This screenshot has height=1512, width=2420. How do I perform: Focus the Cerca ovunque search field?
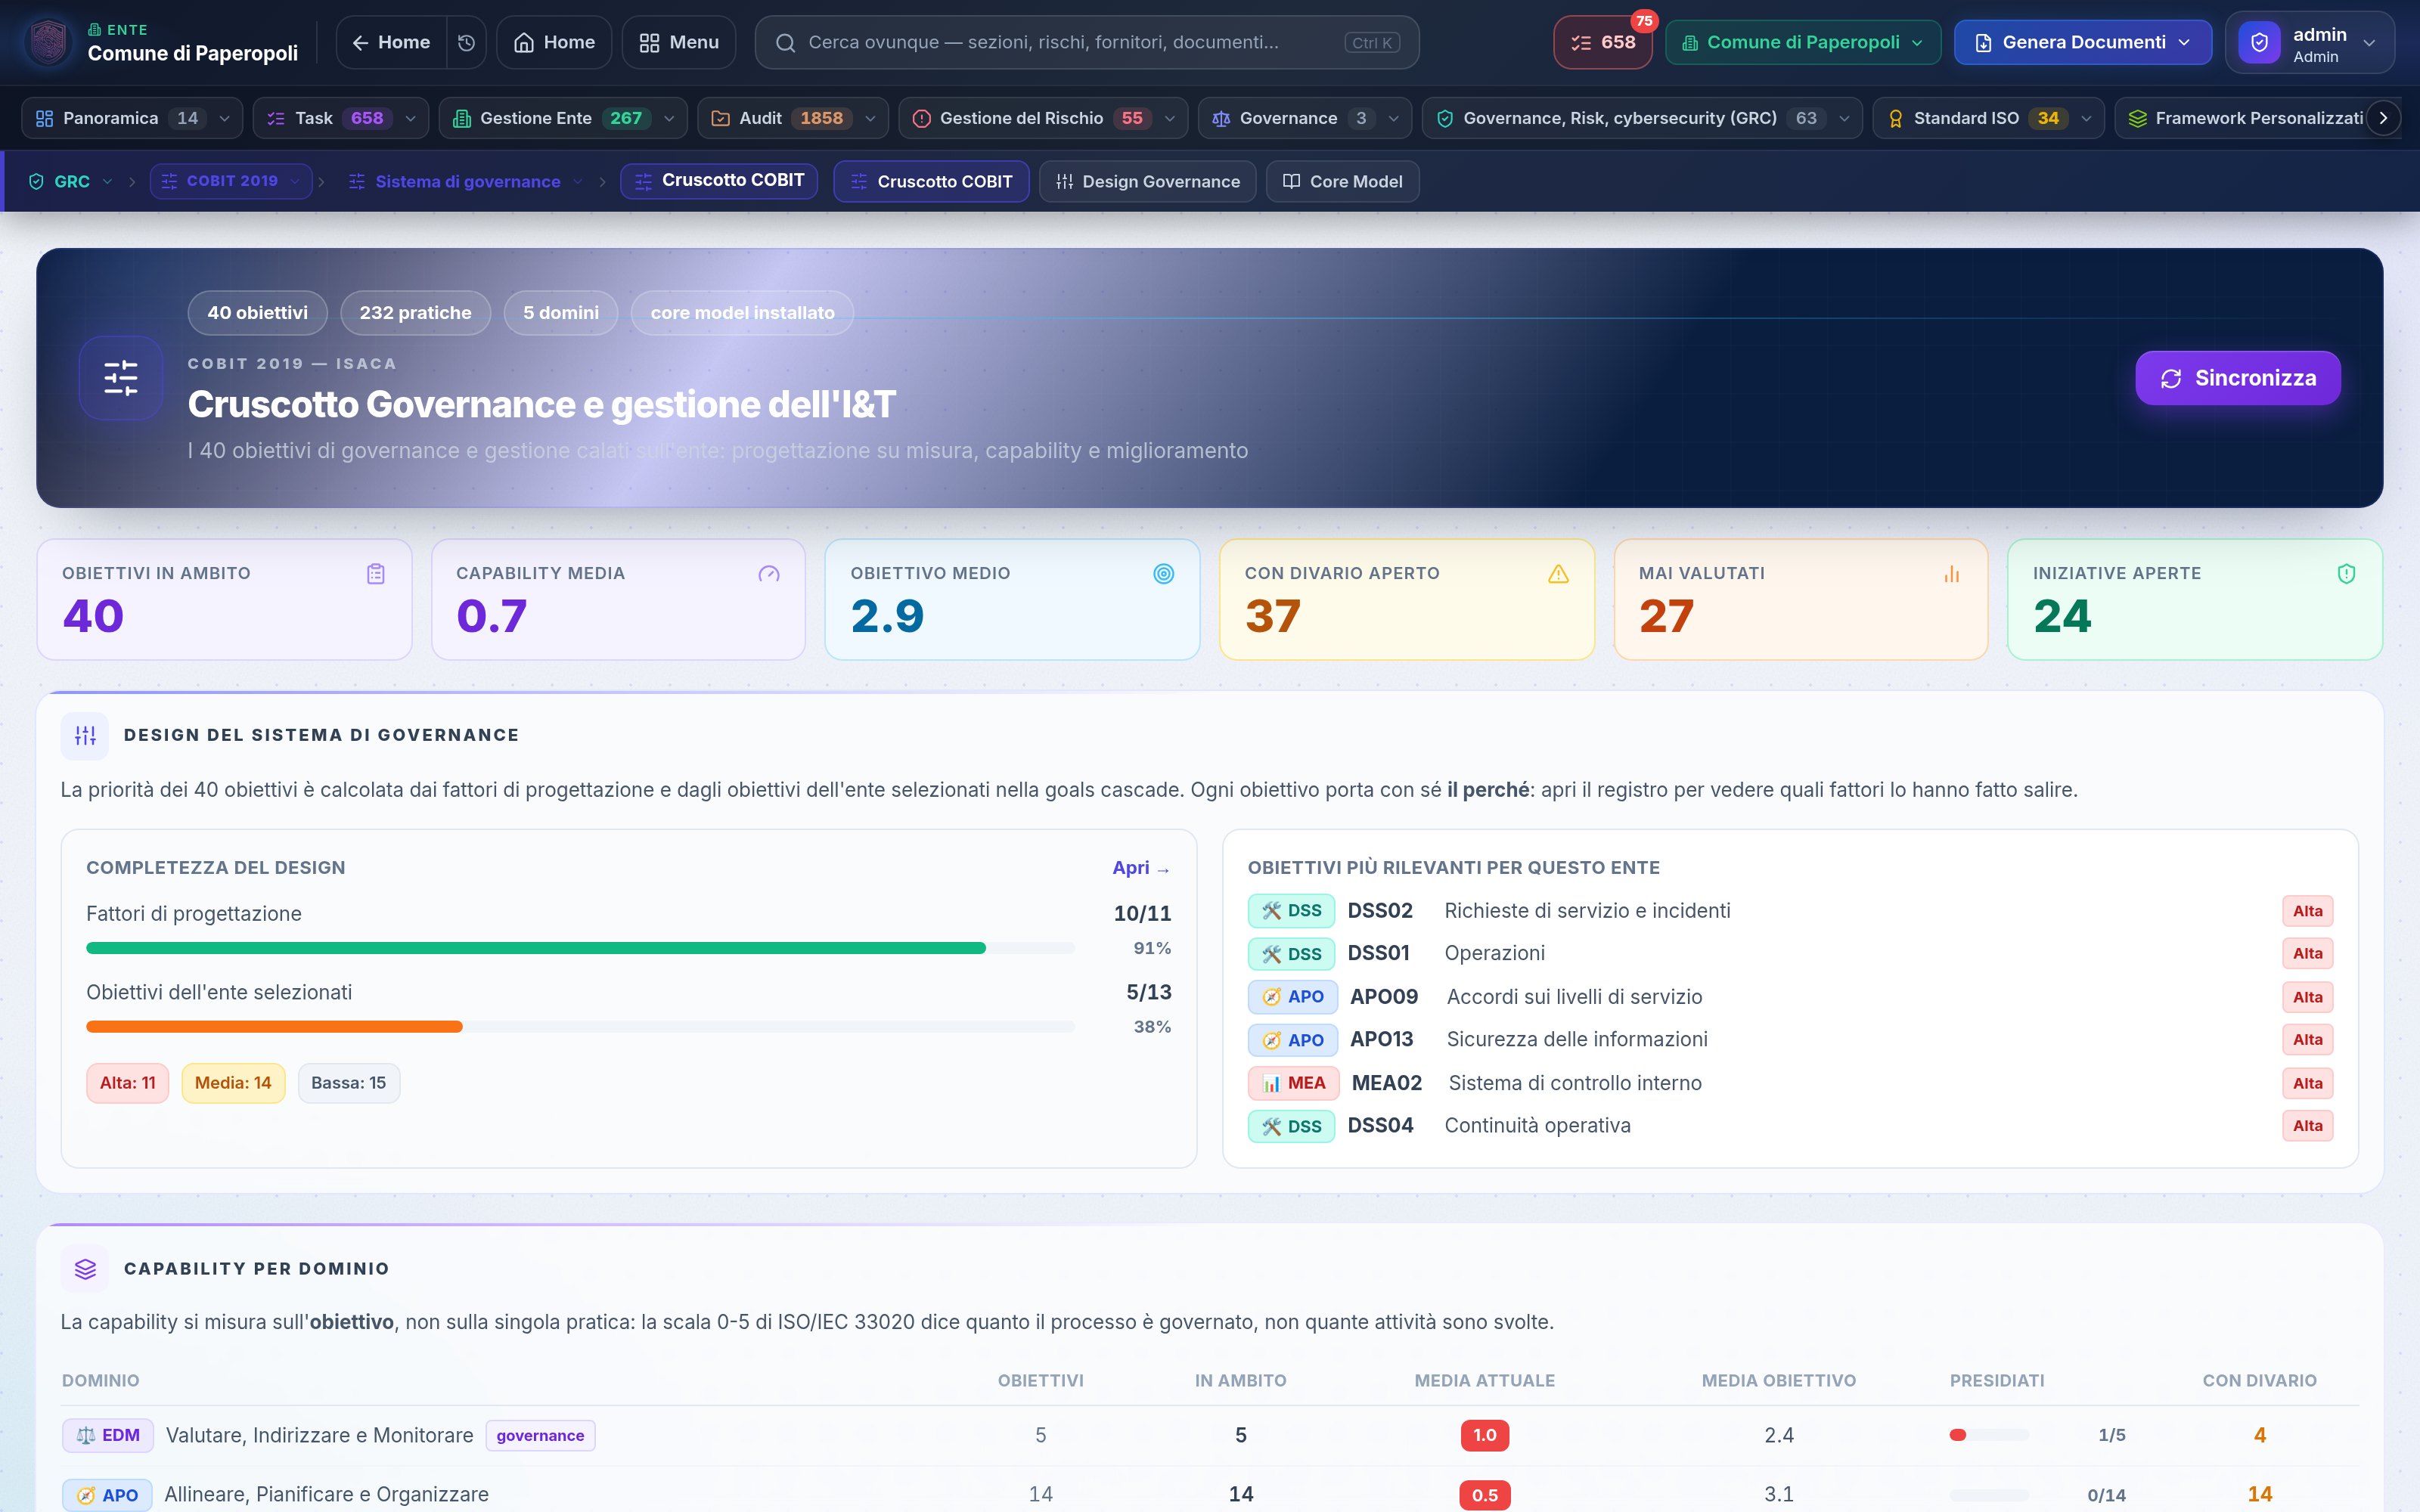[1087, 42]
